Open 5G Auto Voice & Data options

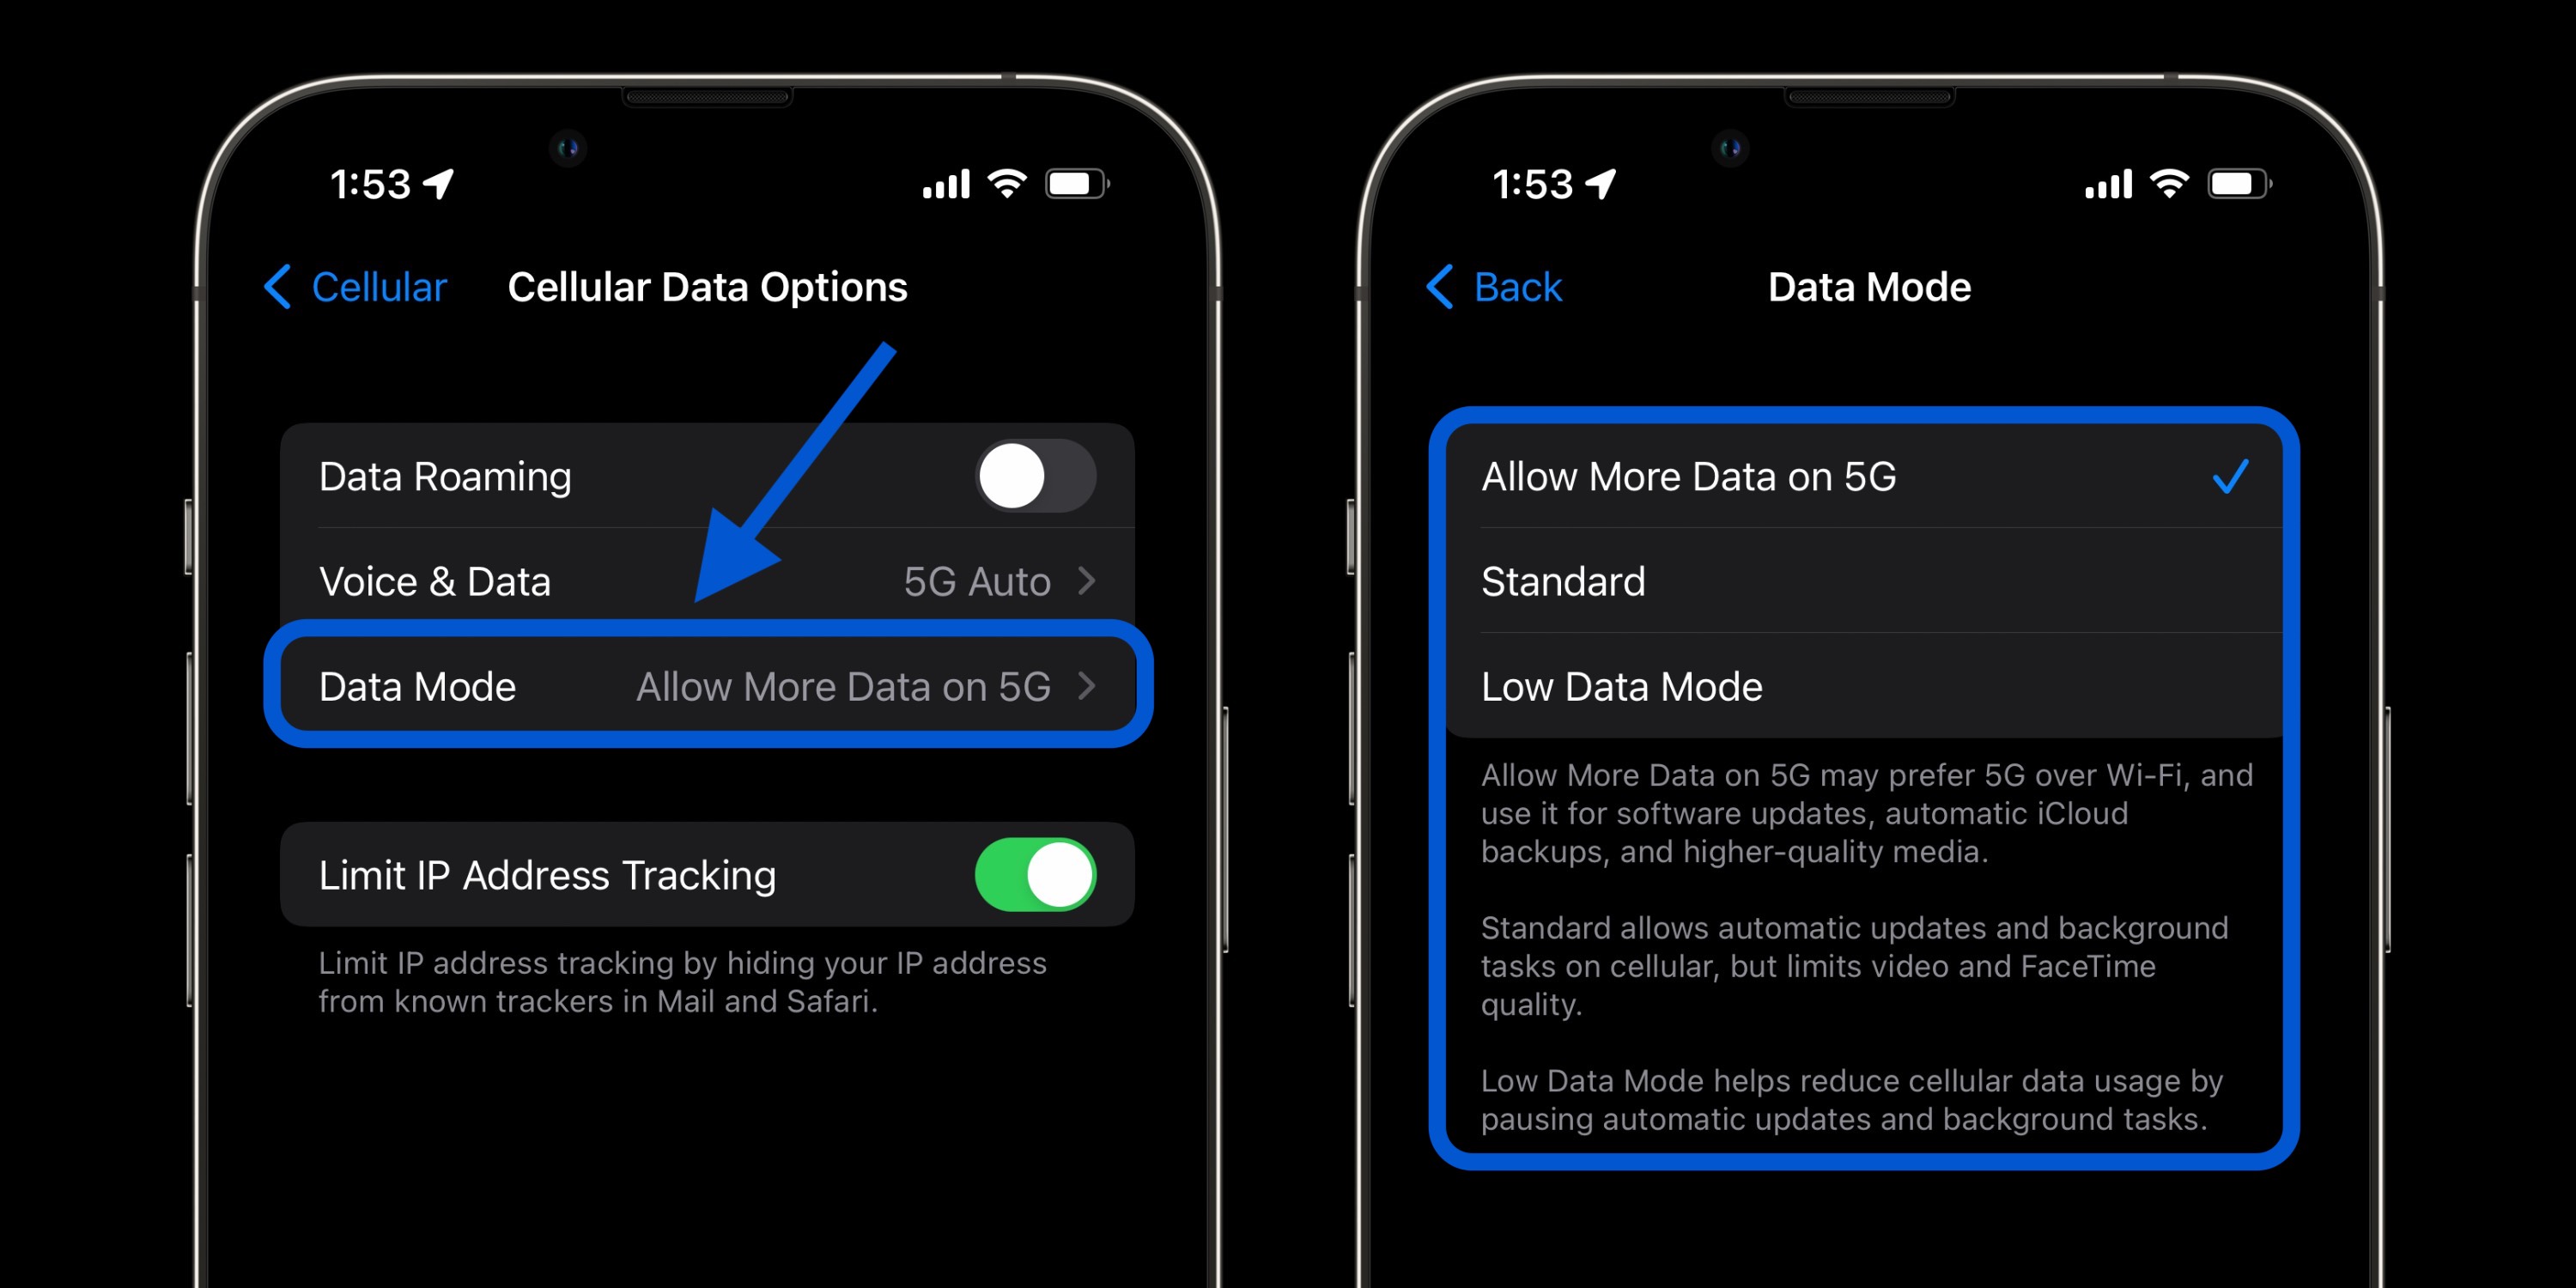point(690,581)
